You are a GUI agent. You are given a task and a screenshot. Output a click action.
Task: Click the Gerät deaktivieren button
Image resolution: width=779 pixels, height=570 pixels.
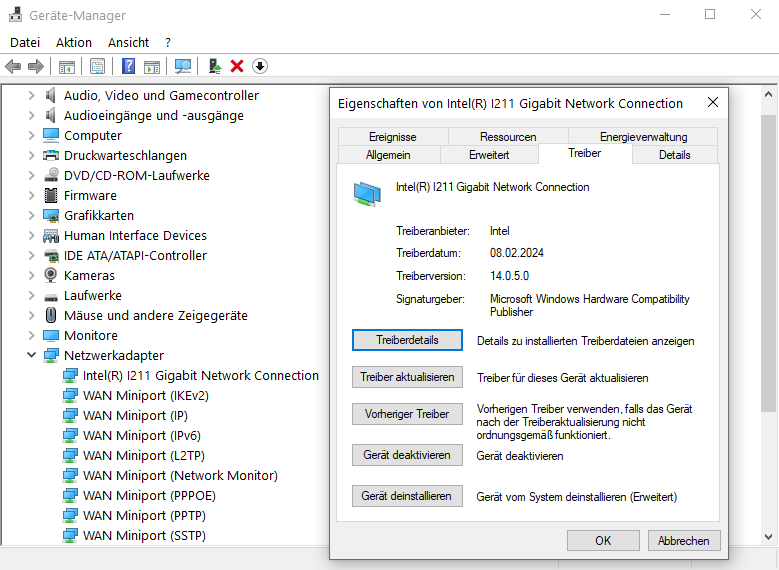tap(407, 455)
